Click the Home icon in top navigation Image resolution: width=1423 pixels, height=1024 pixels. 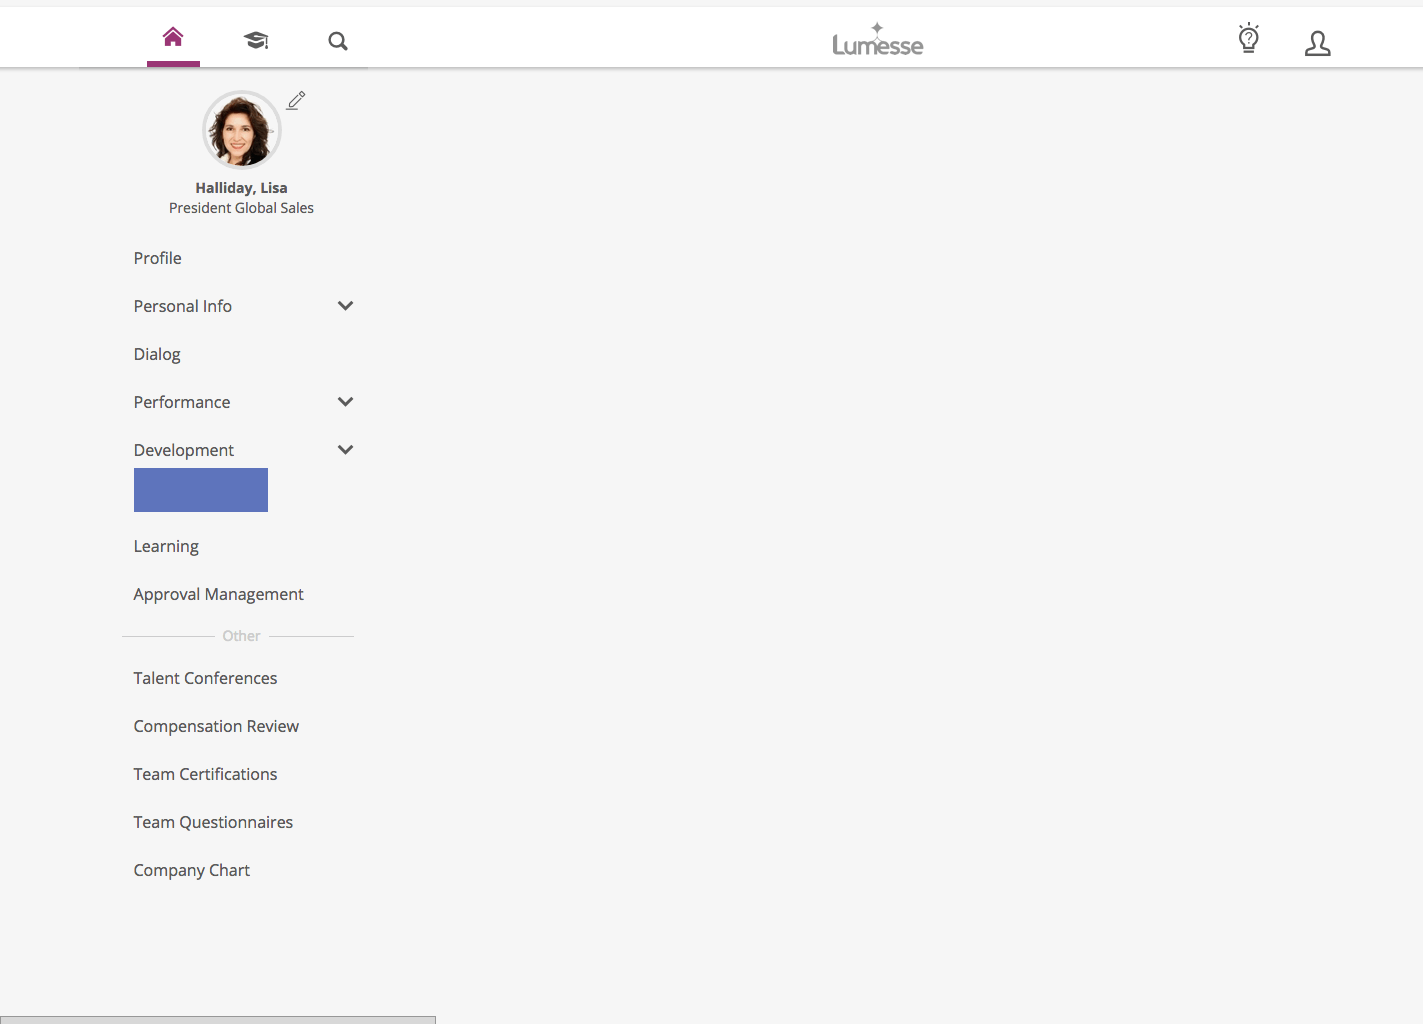tap(173, 38)
